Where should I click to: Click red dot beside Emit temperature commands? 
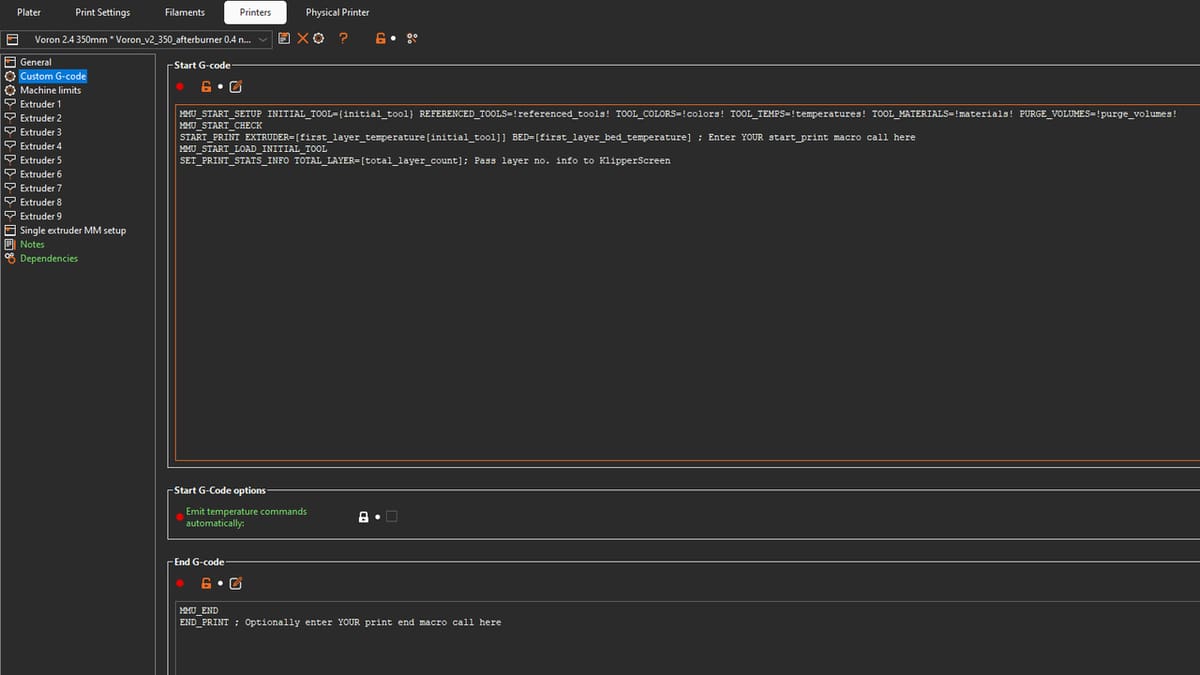coord(180,517)
